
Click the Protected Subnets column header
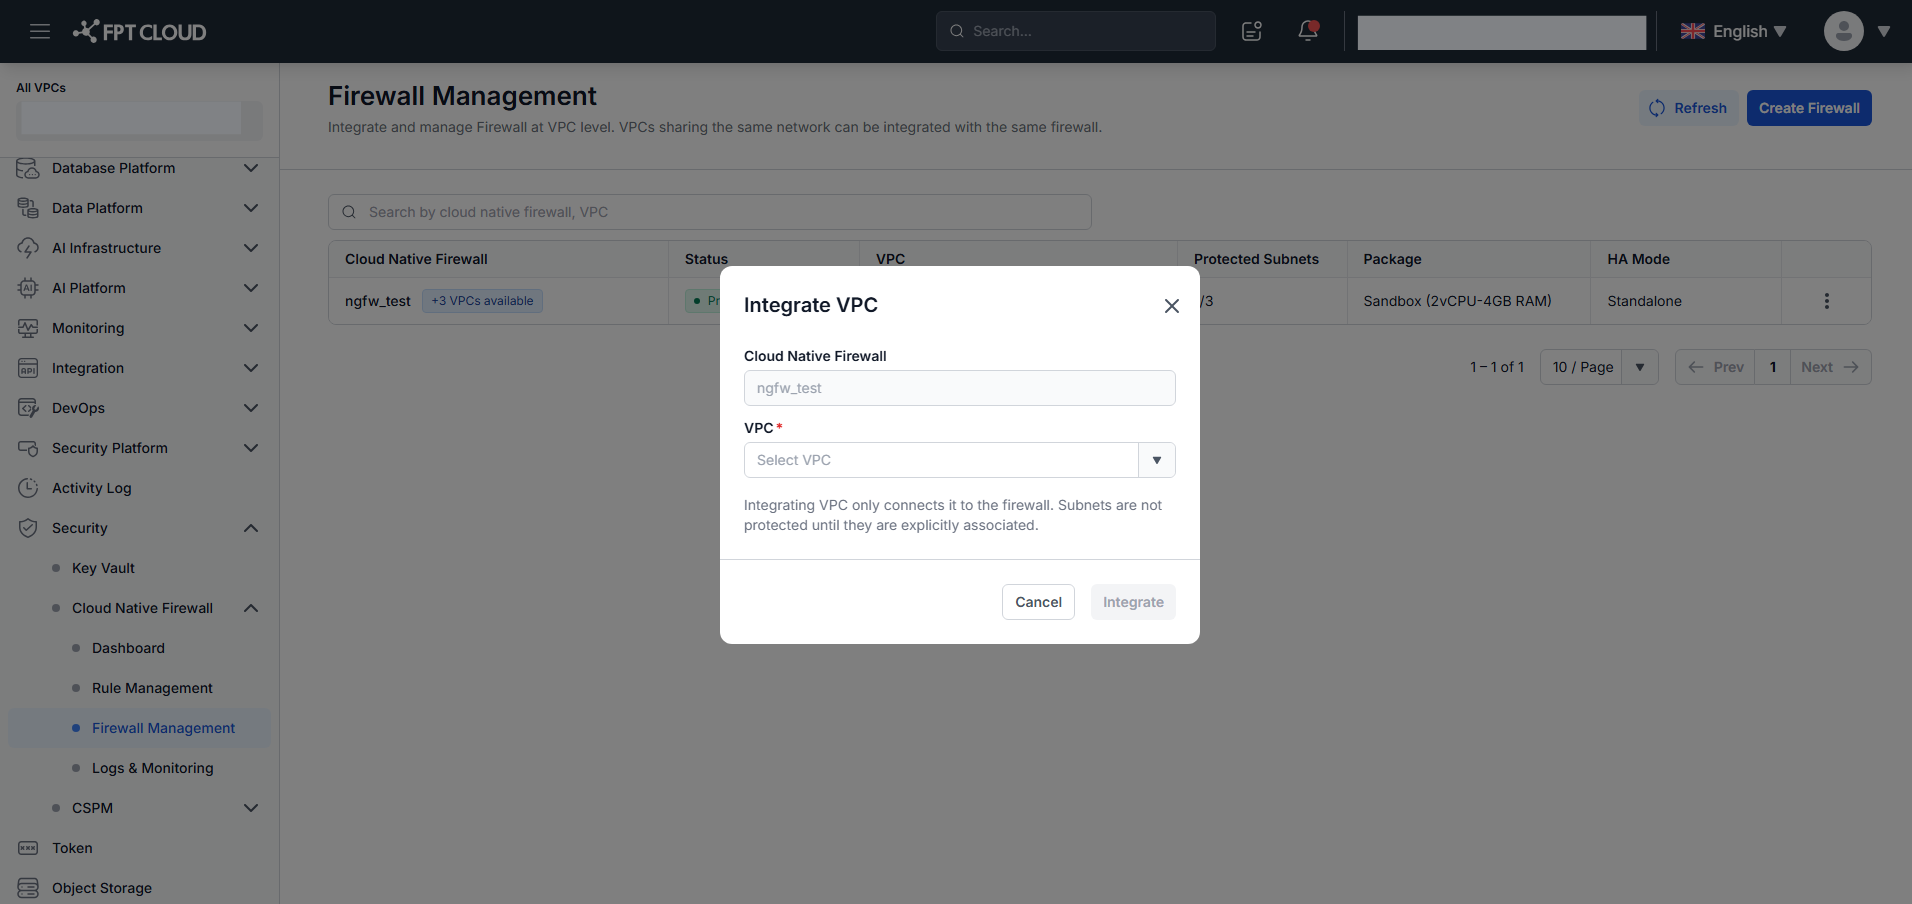pos(1256,259)
